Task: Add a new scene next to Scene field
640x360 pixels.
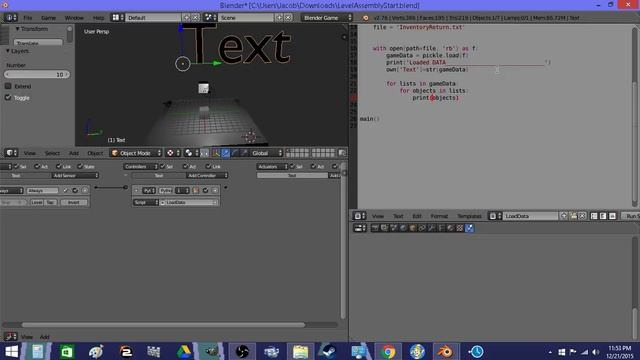Action: coord(279,18)
